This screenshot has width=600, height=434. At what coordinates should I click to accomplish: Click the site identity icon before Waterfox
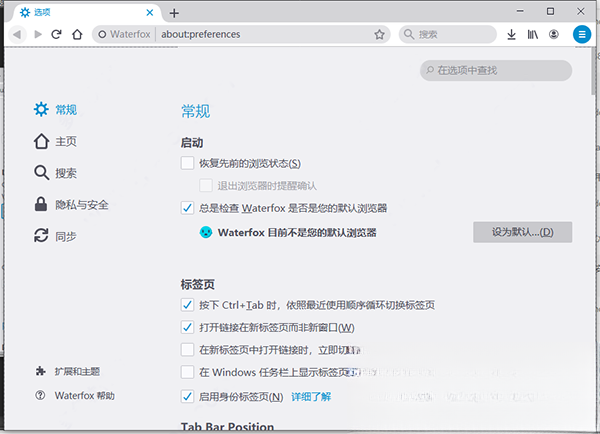click(102, 34)
